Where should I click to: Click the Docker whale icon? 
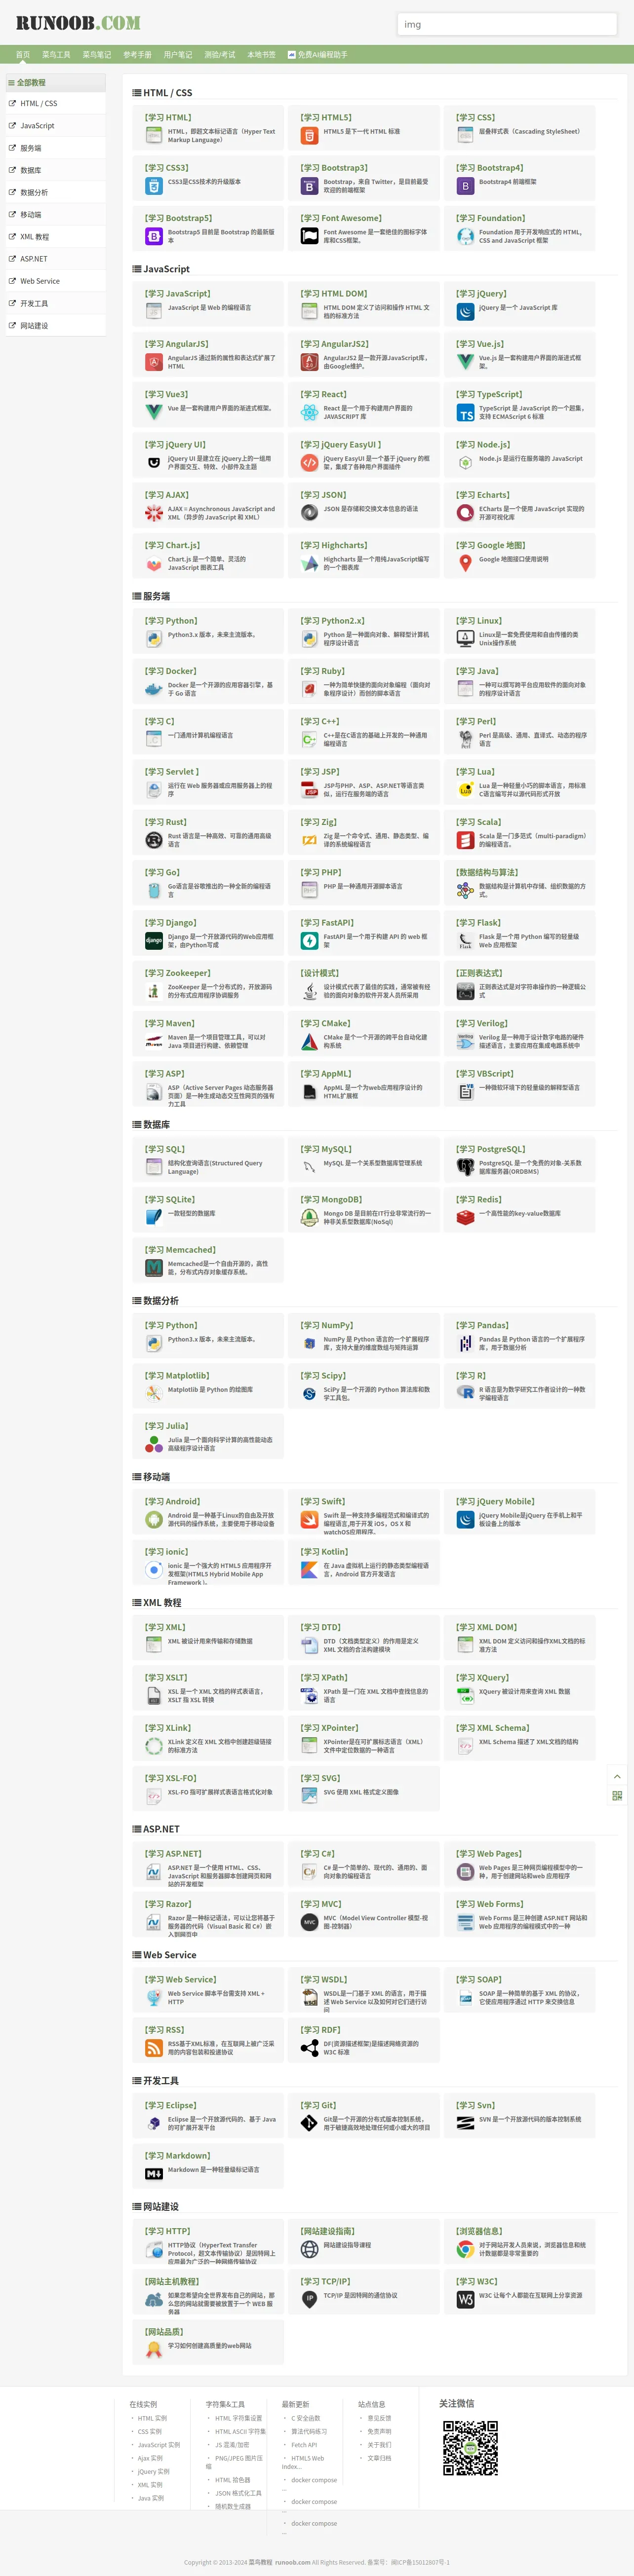[x=153, y=689]
